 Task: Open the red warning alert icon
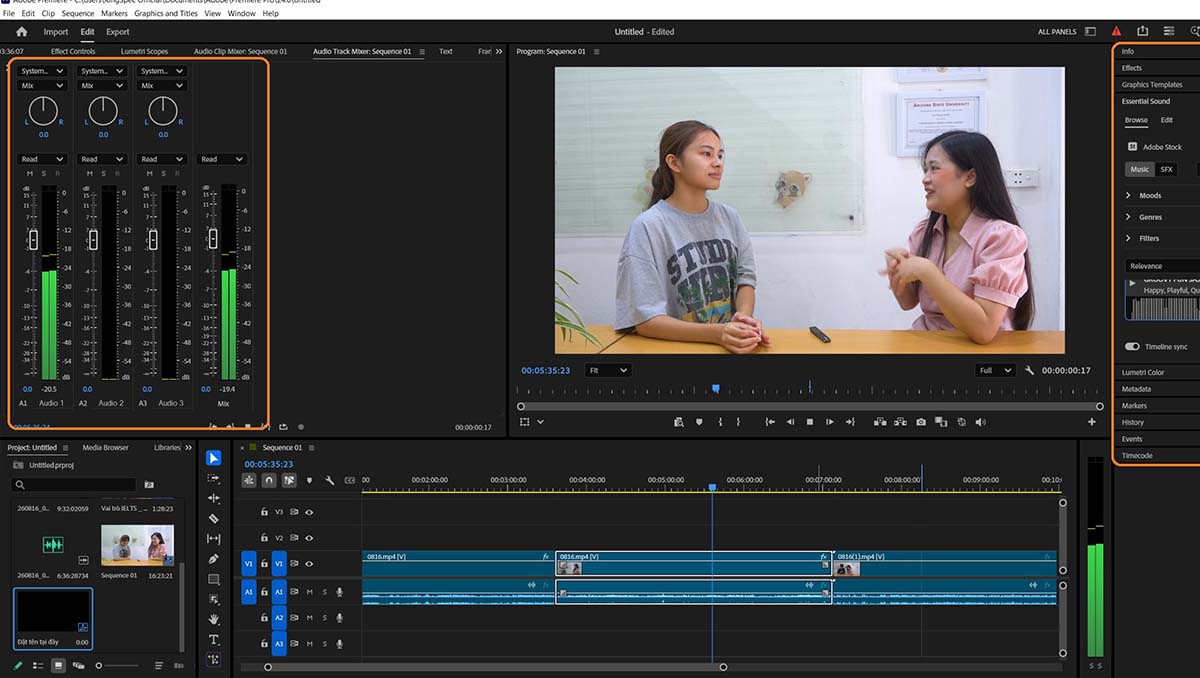[1117, 32]
